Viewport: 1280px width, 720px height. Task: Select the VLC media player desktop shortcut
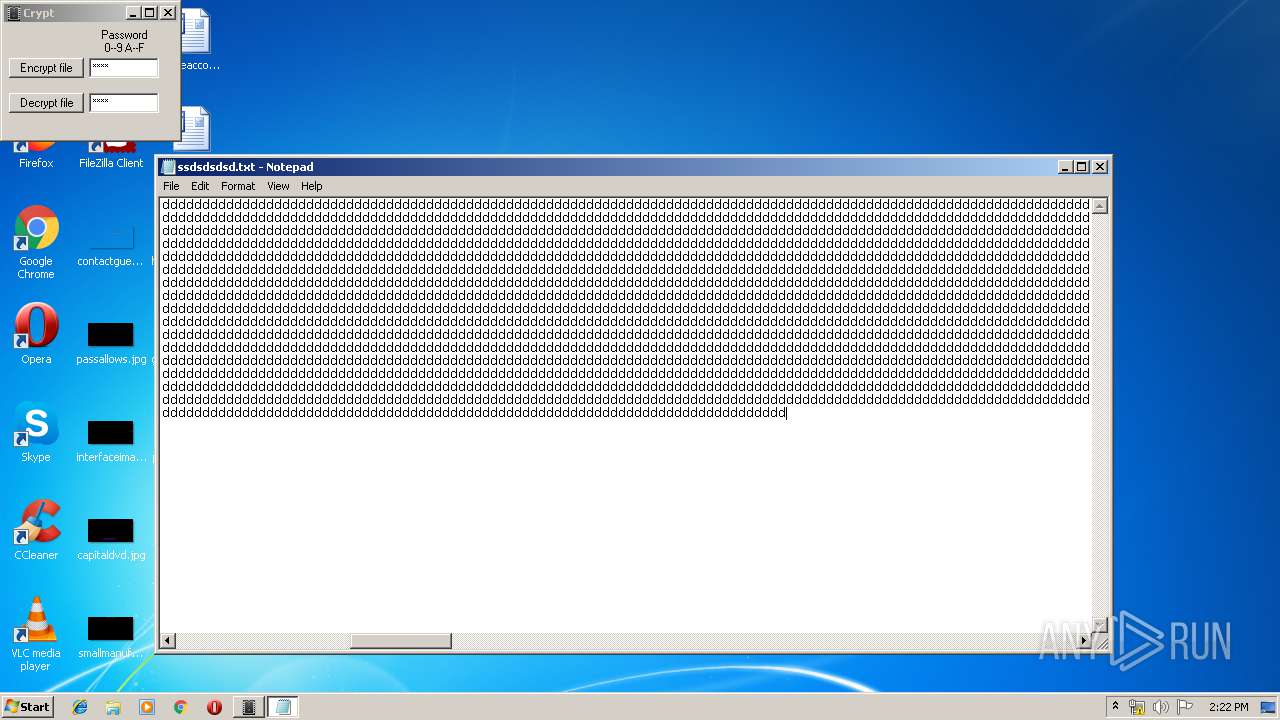coord(36,634)
